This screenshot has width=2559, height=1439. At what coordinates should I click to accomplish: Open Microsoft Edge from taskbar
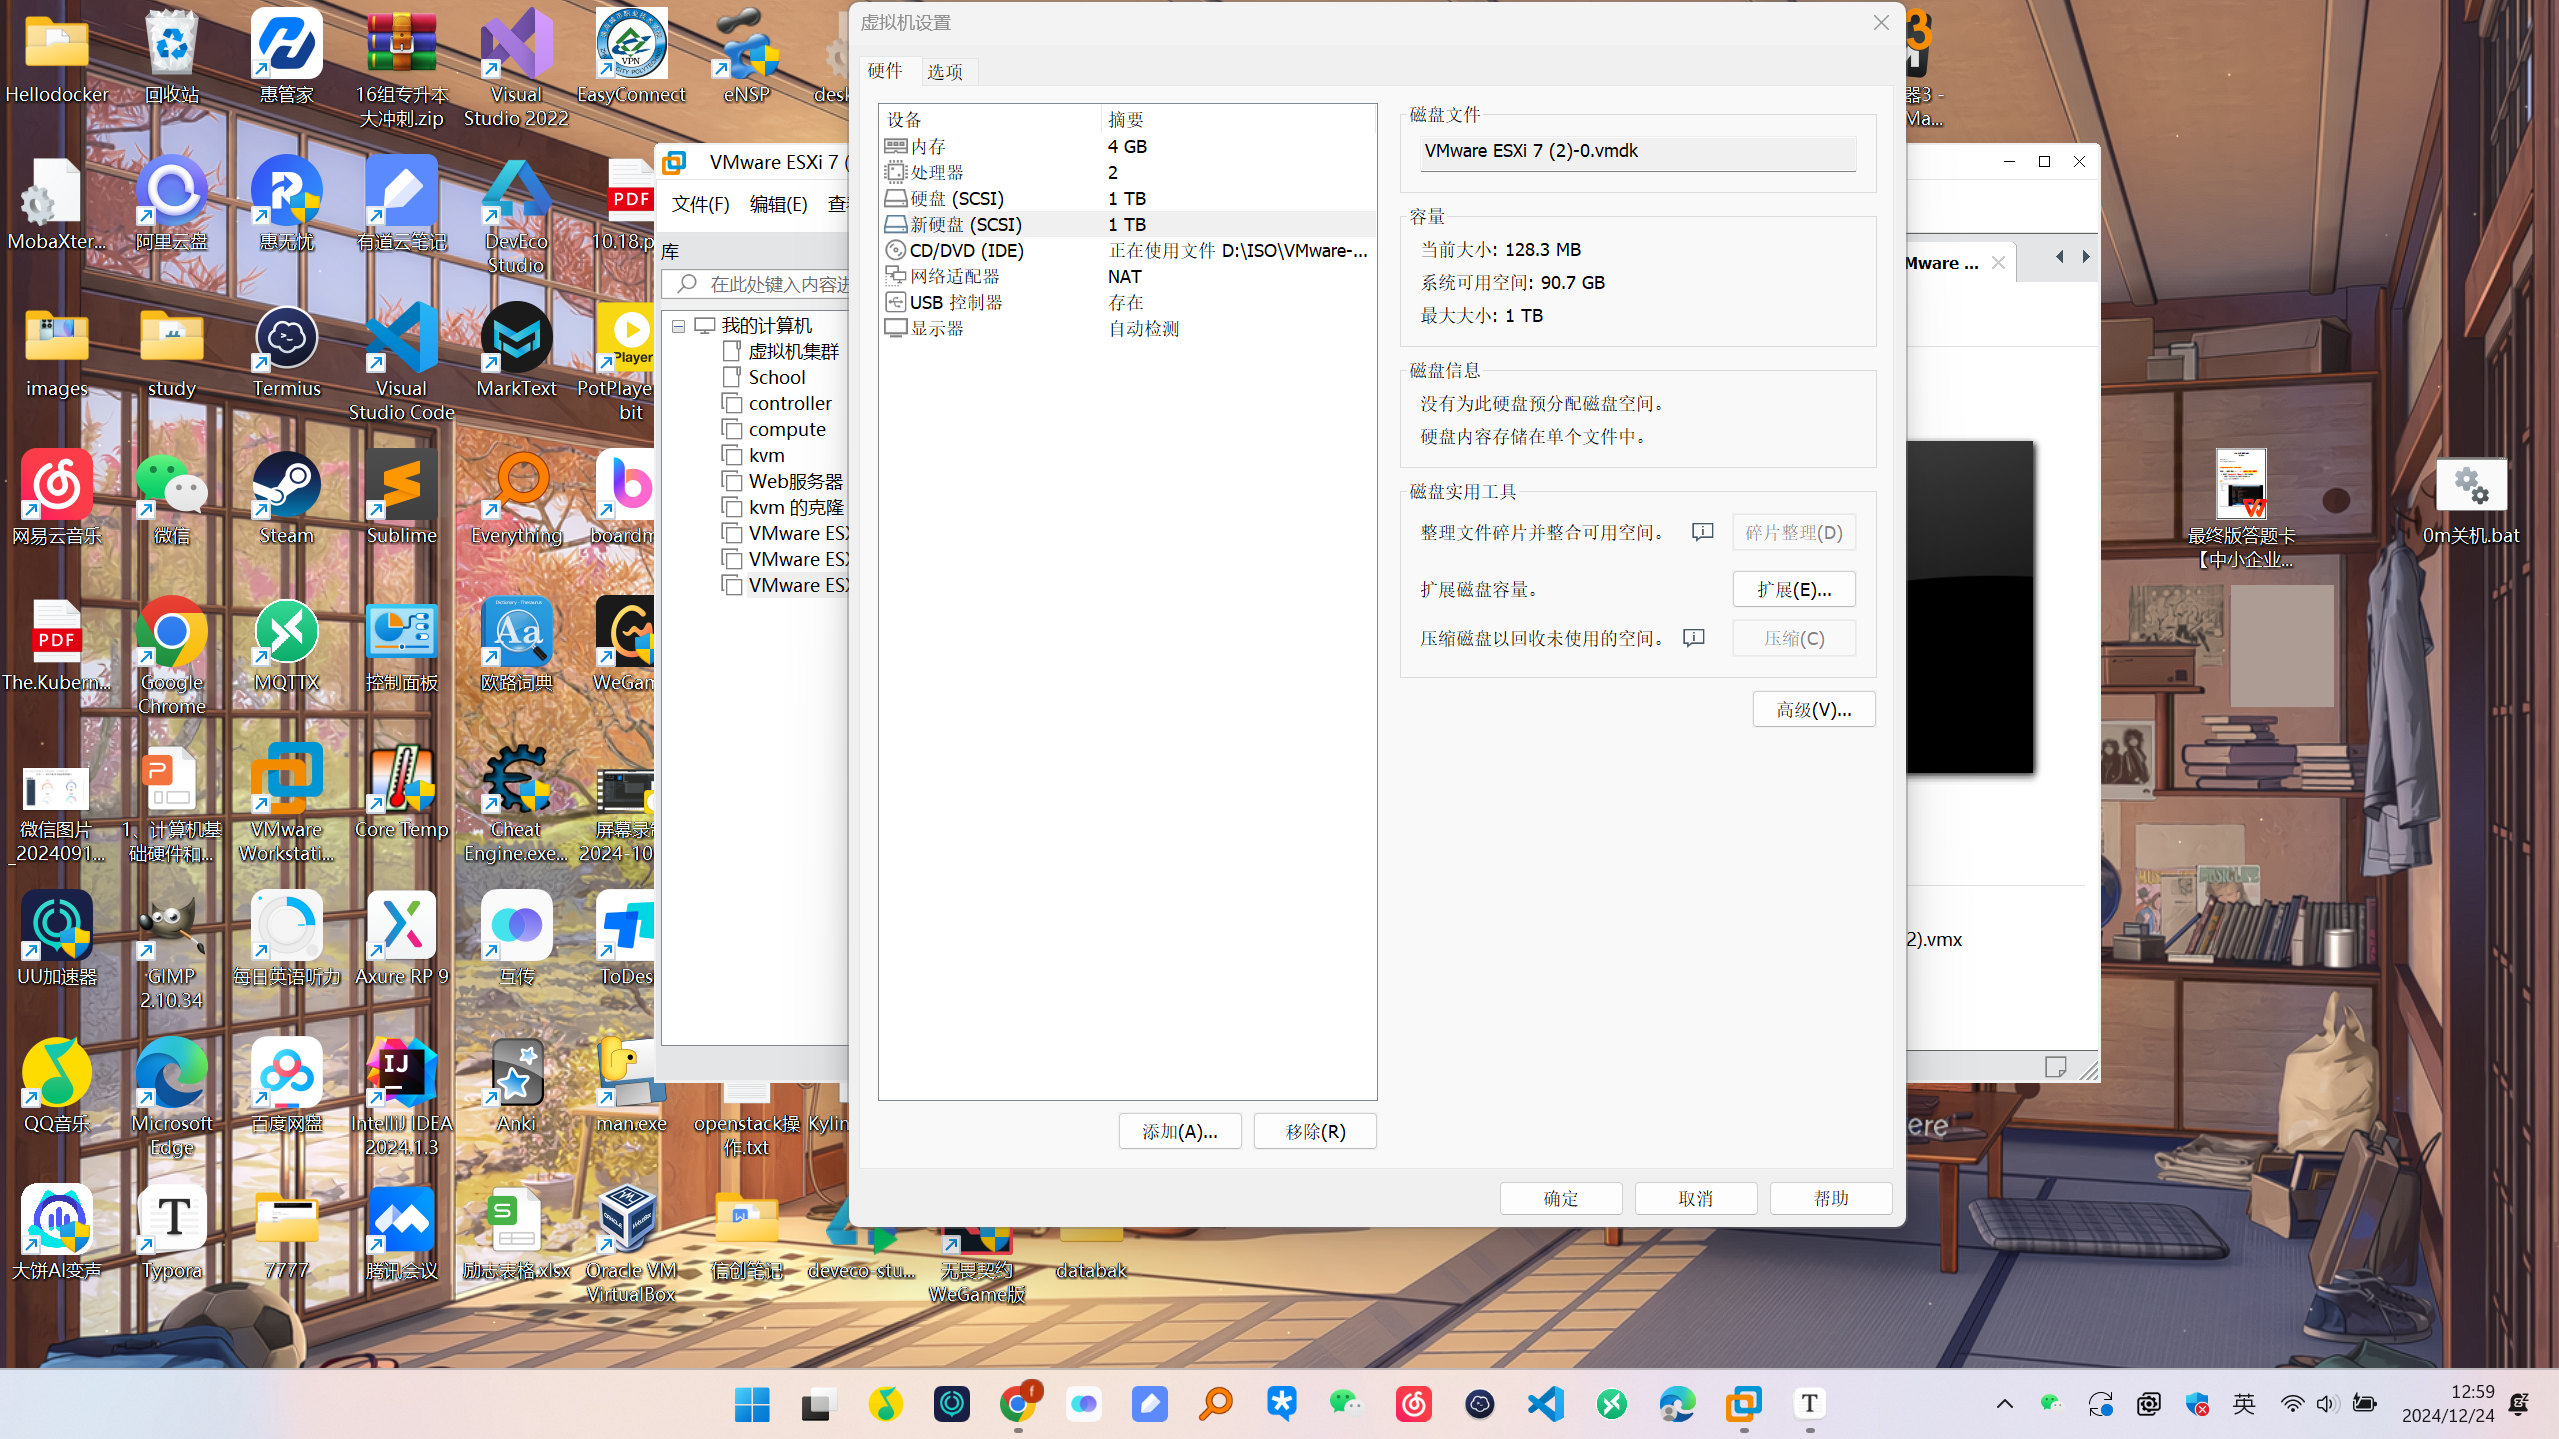coord(1677,1404)
